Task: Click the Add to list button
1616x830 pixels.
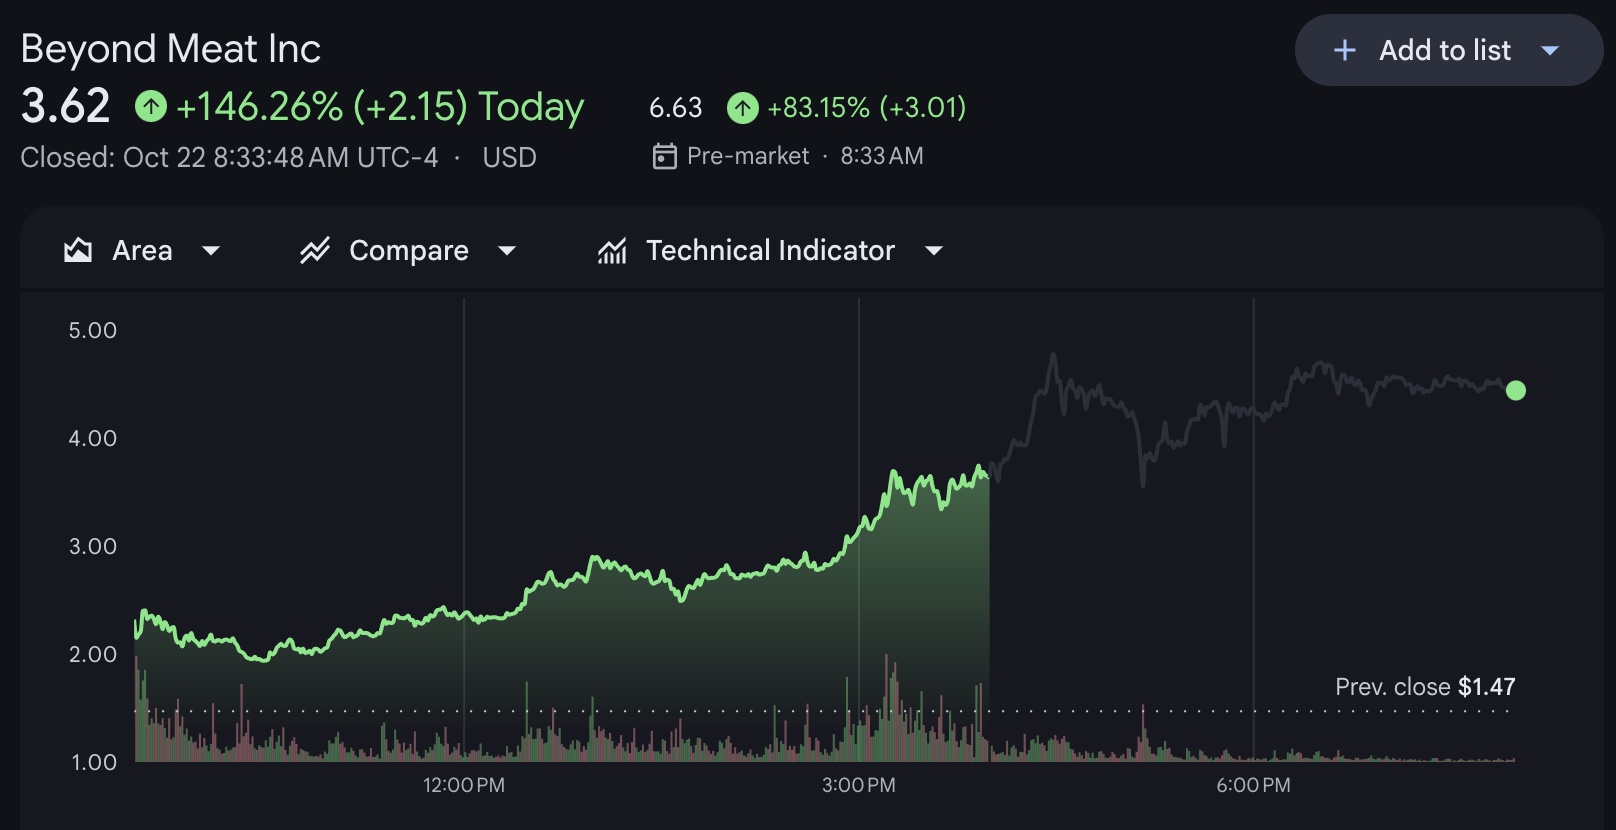Action: [1444, 50]
